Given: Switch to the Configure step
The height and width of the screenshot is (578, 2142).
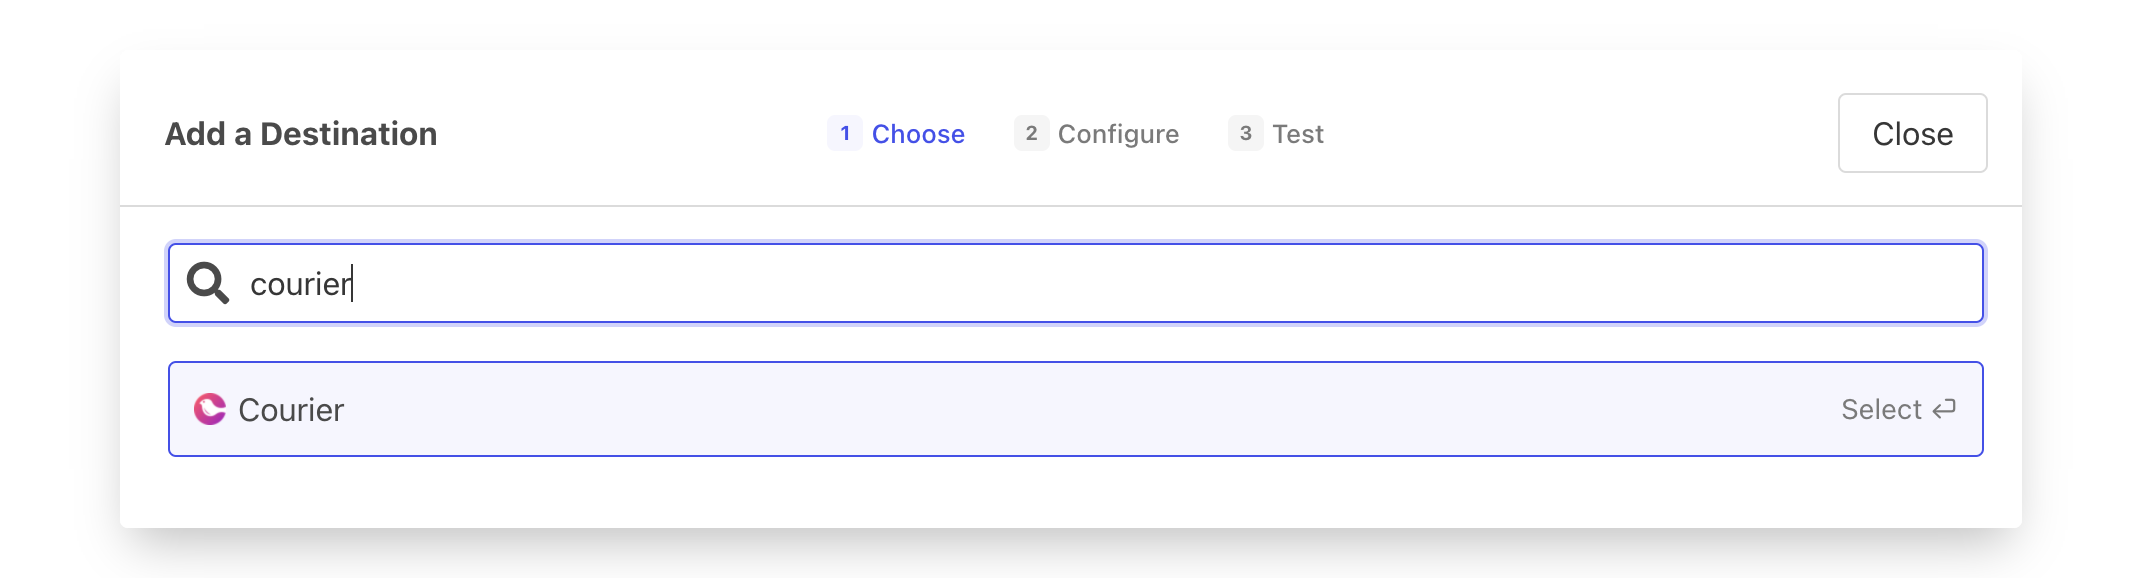Looking at the screenshot, I should (1118, 134).
